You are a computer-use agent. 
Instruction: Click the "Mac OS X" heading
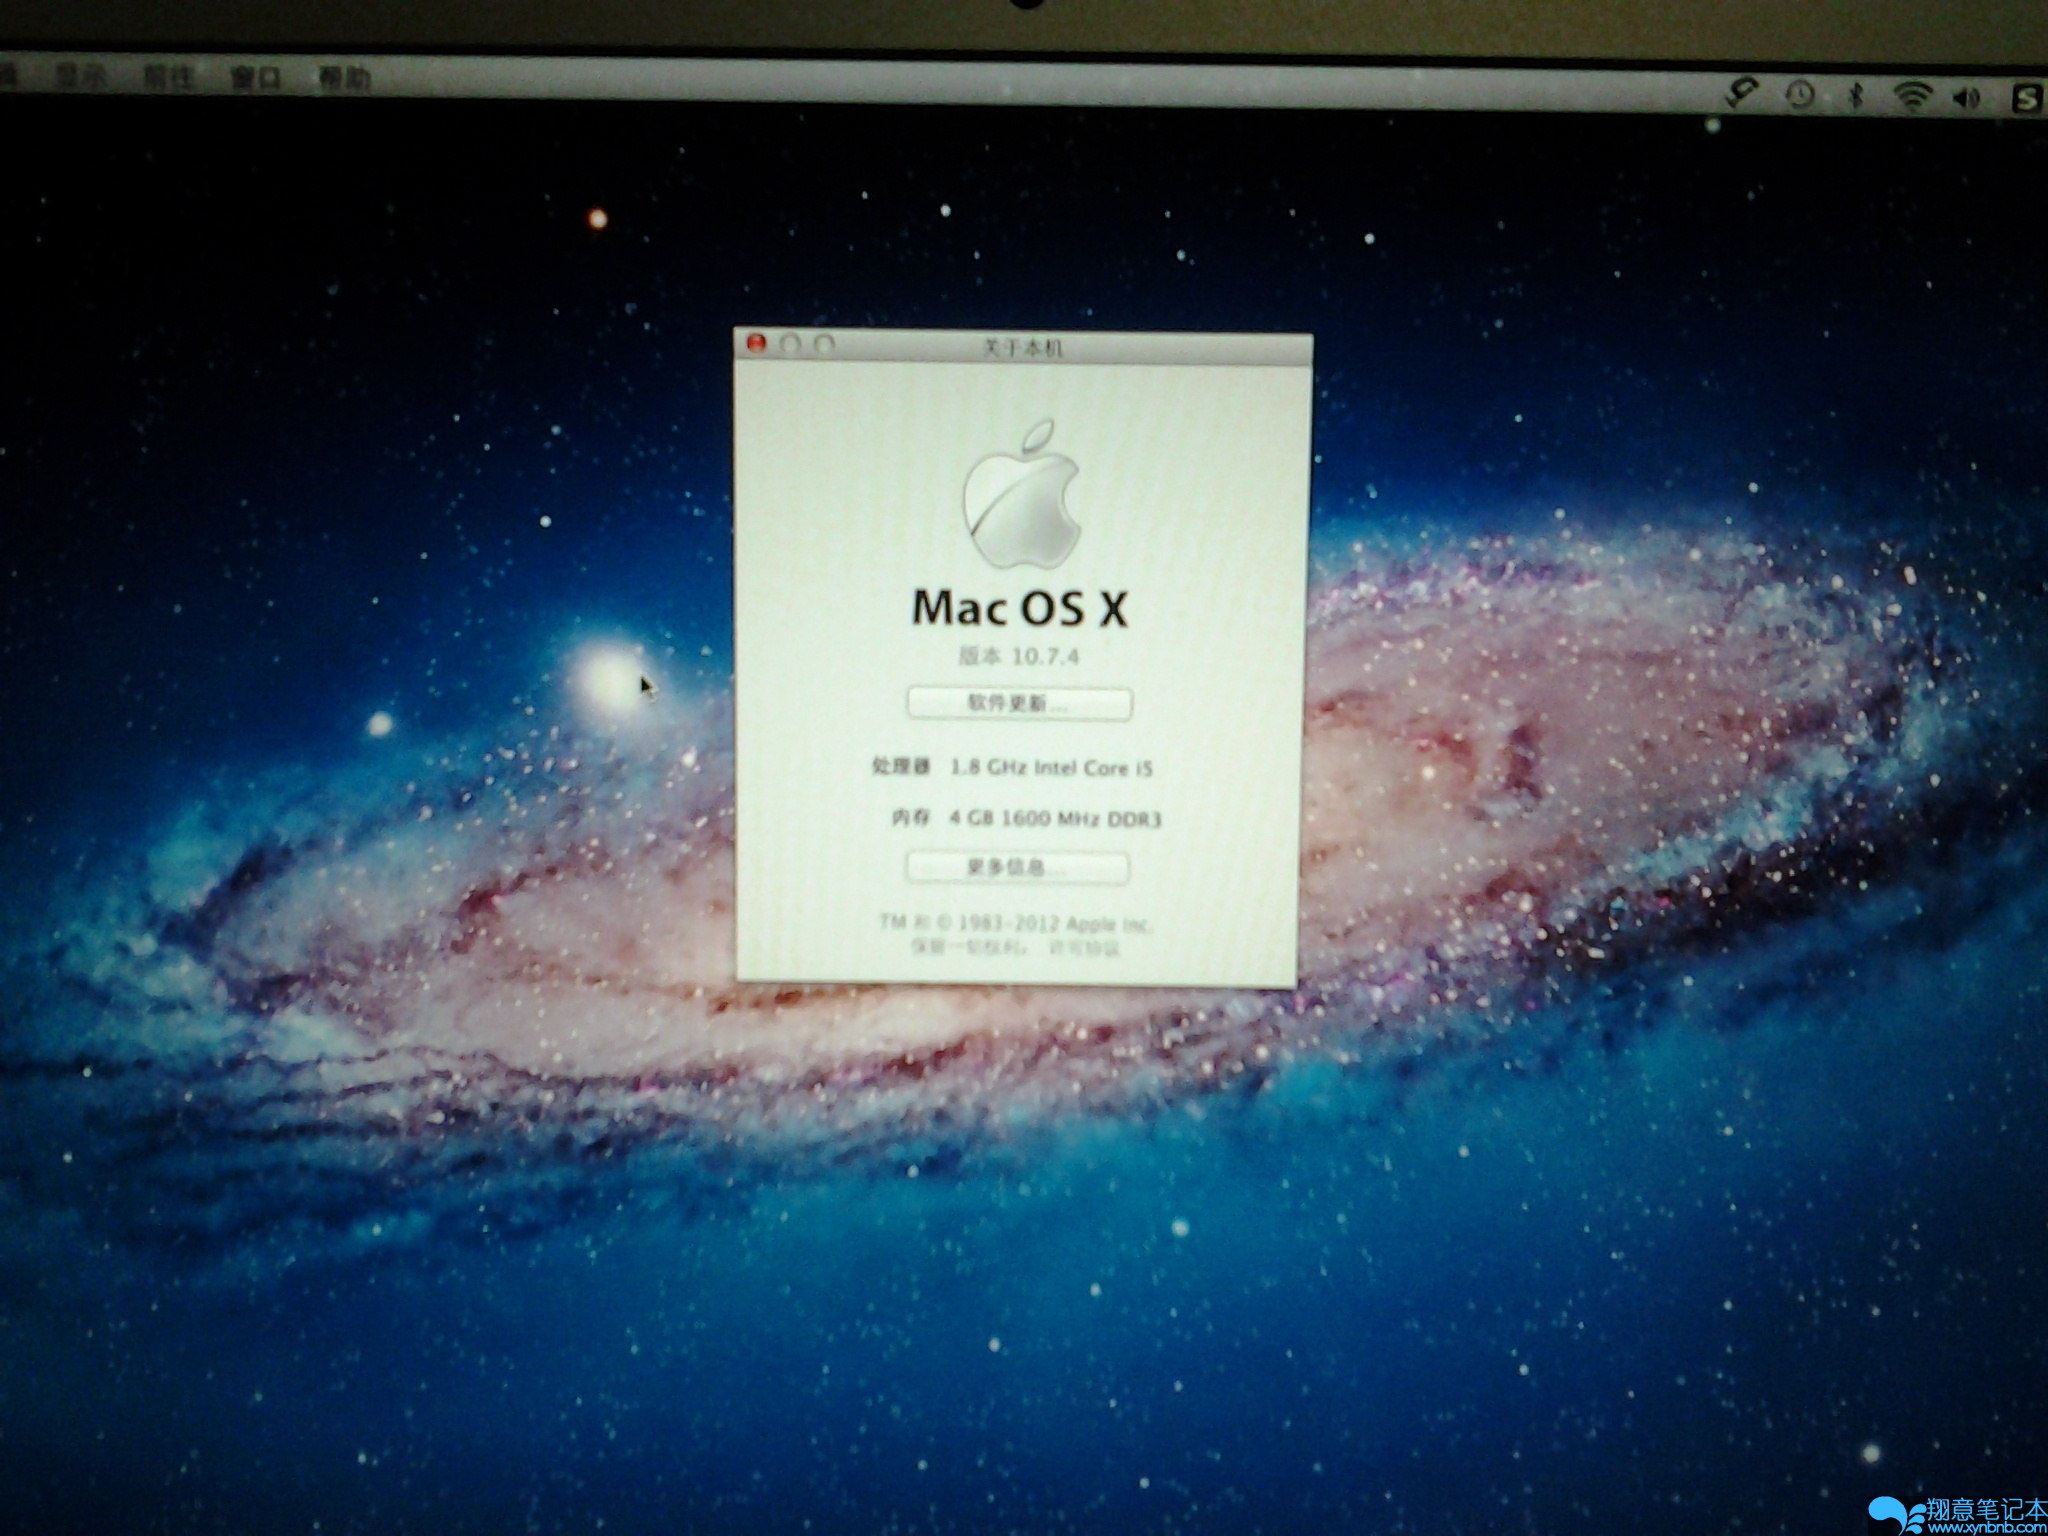pos(1020,608)
